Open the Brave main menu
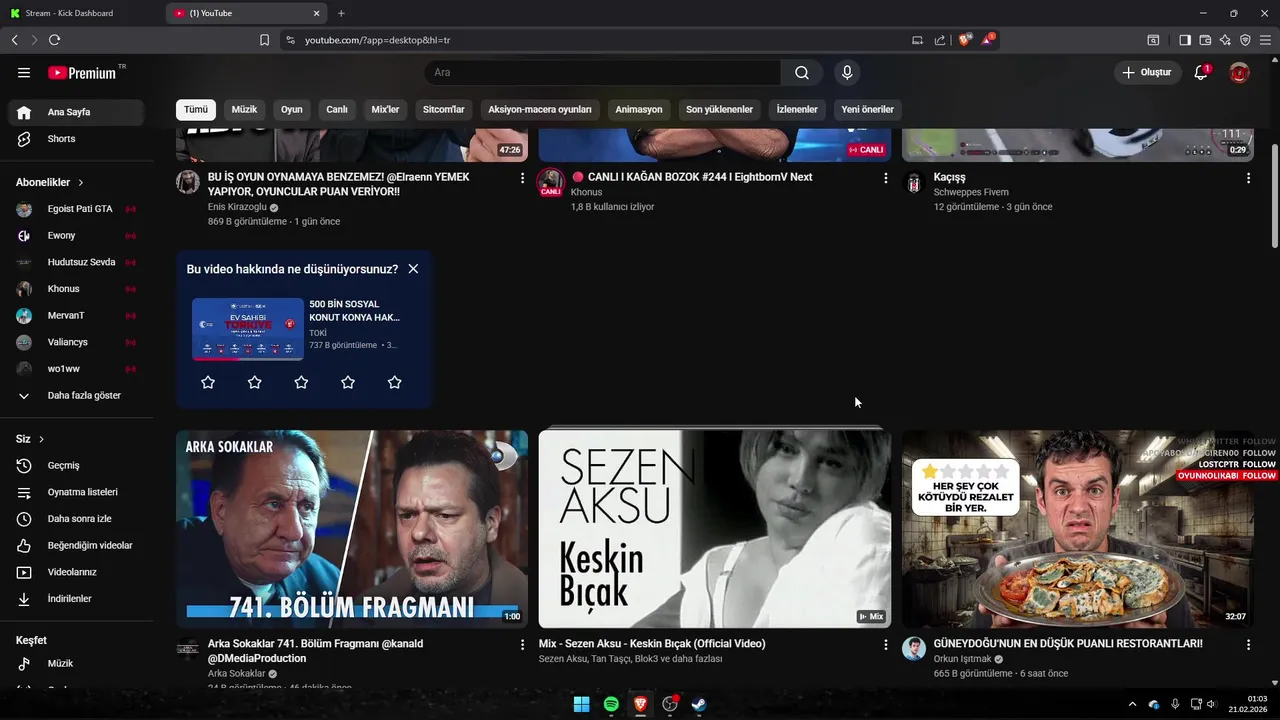The image size is (1280, 720). tap(1265, 40)
